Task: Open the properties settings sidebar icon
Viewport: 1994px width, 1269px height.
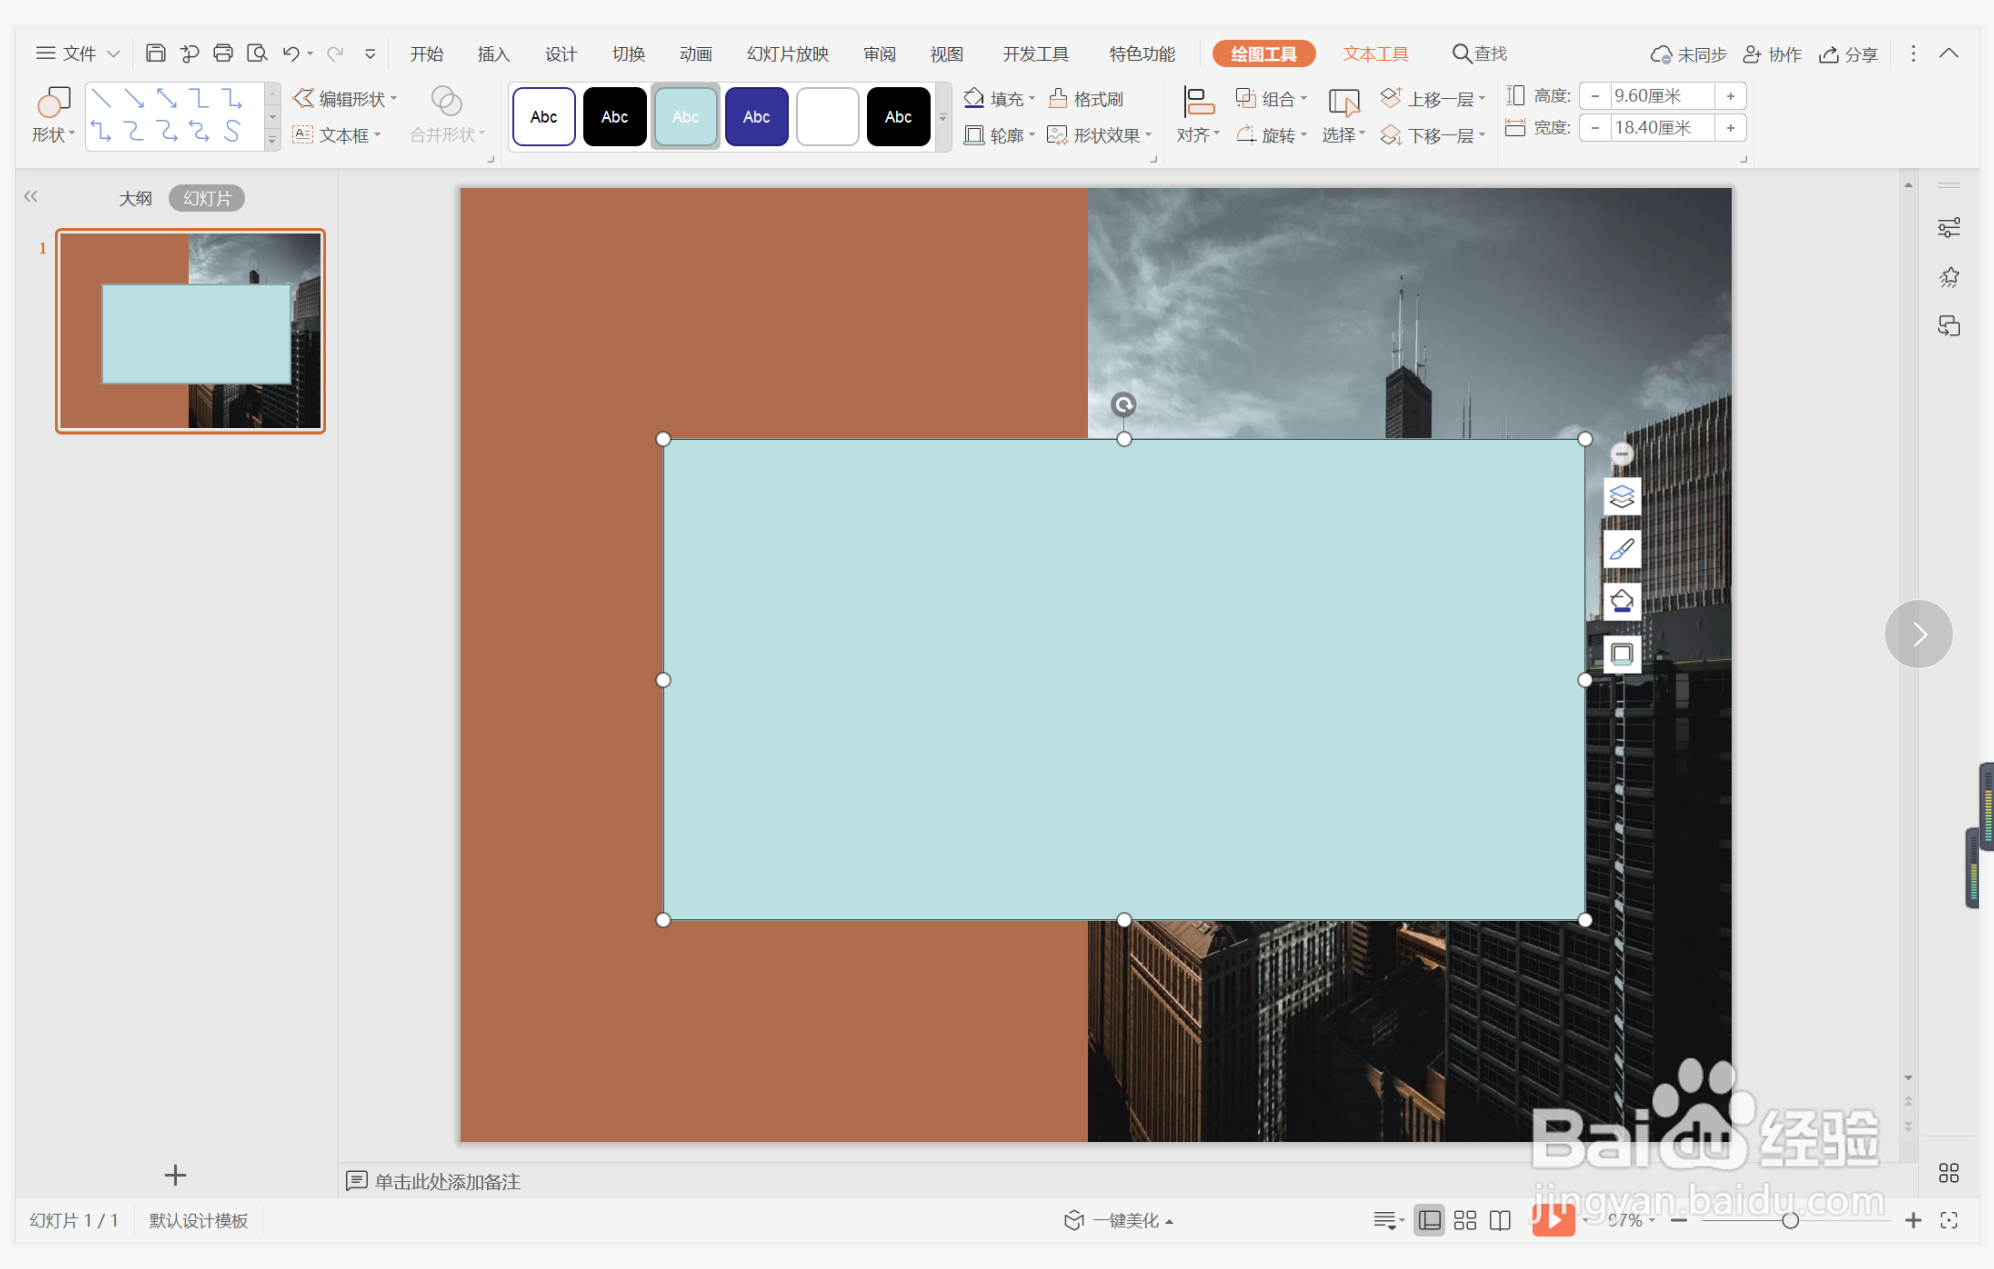Action: click(1948, 228)
